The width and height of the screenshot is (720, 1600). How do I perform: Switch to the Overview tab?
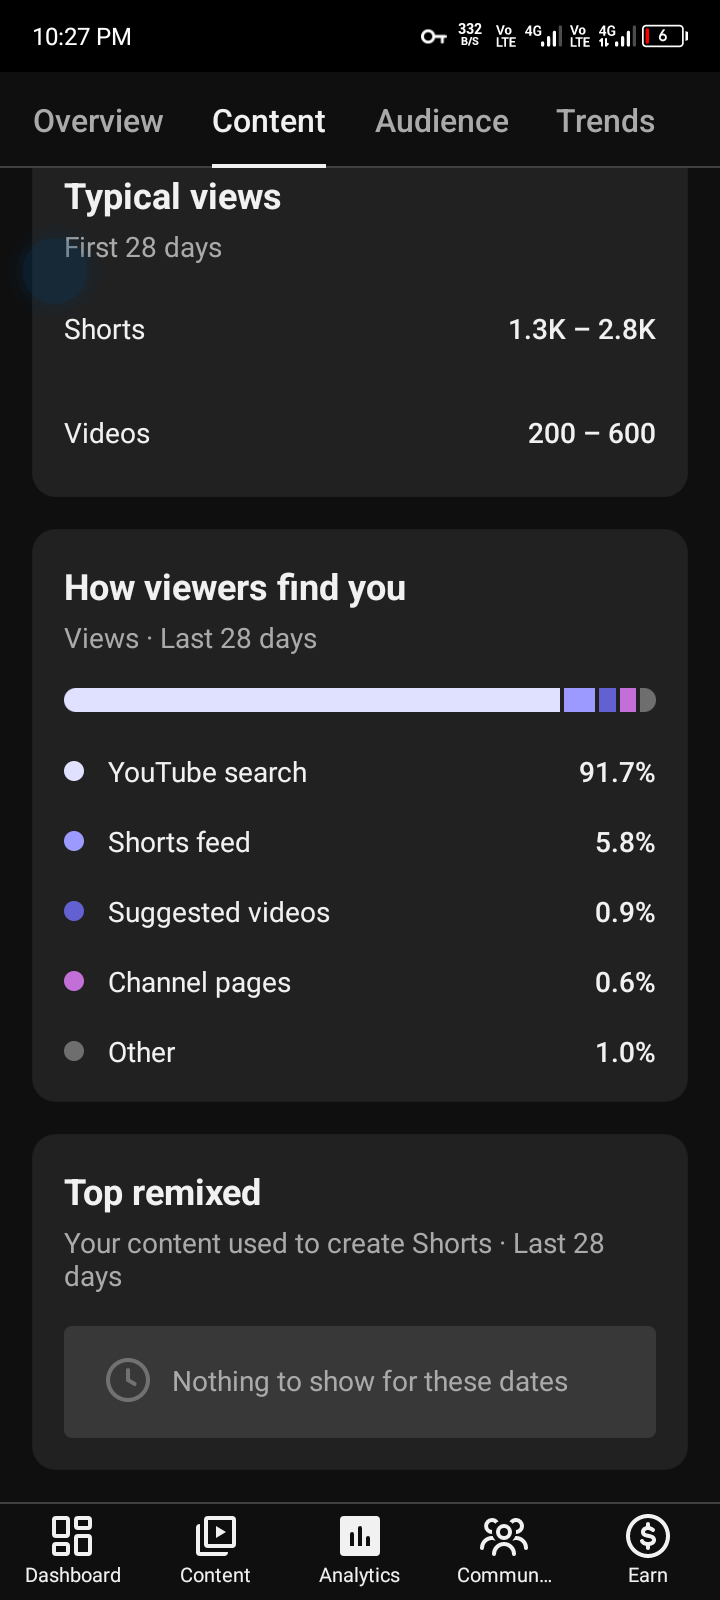(x=98, y=121)
